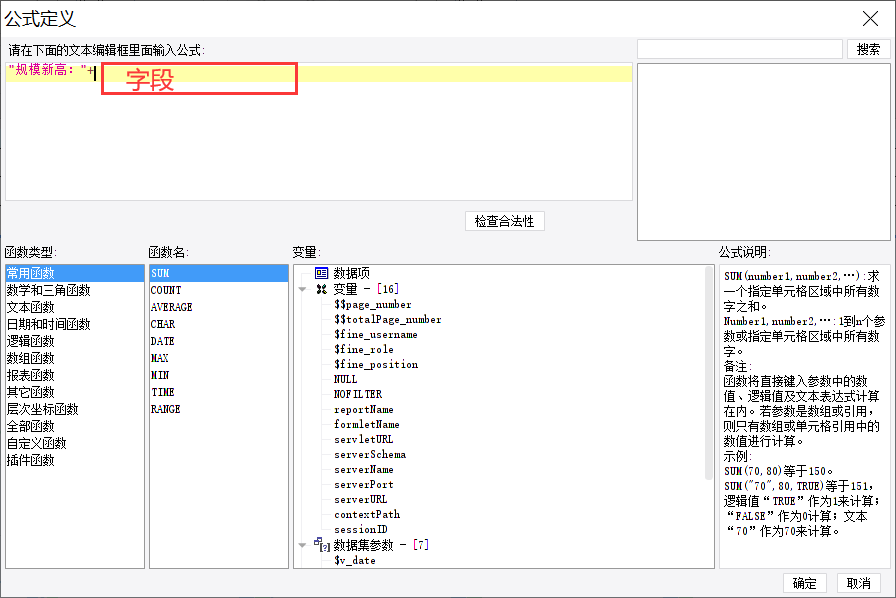Image resolution: width=896 pixels, height=598 pixels.
Task: Confirm with the 确定 button
Action: pyautogui.click(x=805, y=583)
